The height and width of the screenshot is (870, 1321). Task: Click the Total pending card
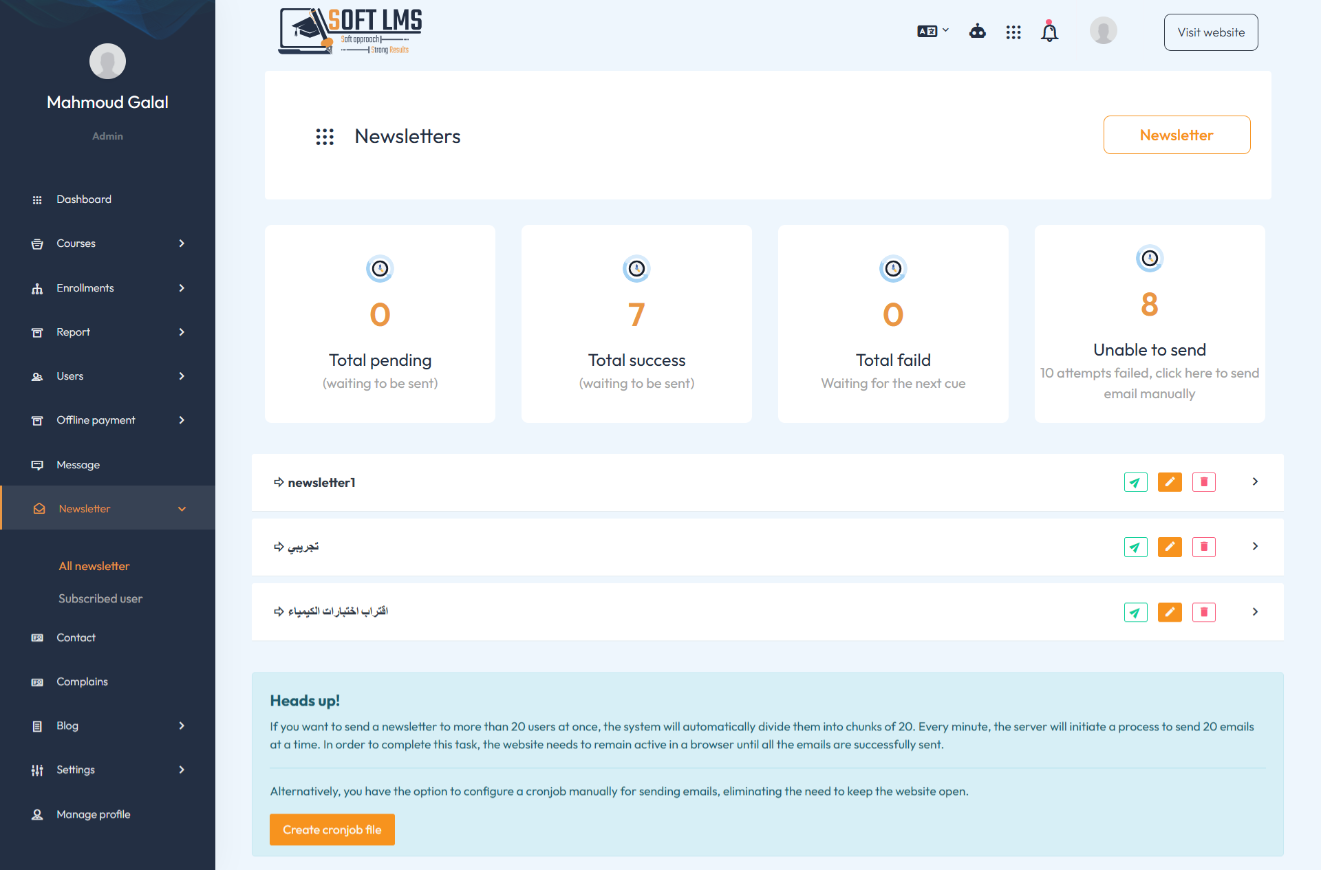pyautogui.click(x=380, y=324)
